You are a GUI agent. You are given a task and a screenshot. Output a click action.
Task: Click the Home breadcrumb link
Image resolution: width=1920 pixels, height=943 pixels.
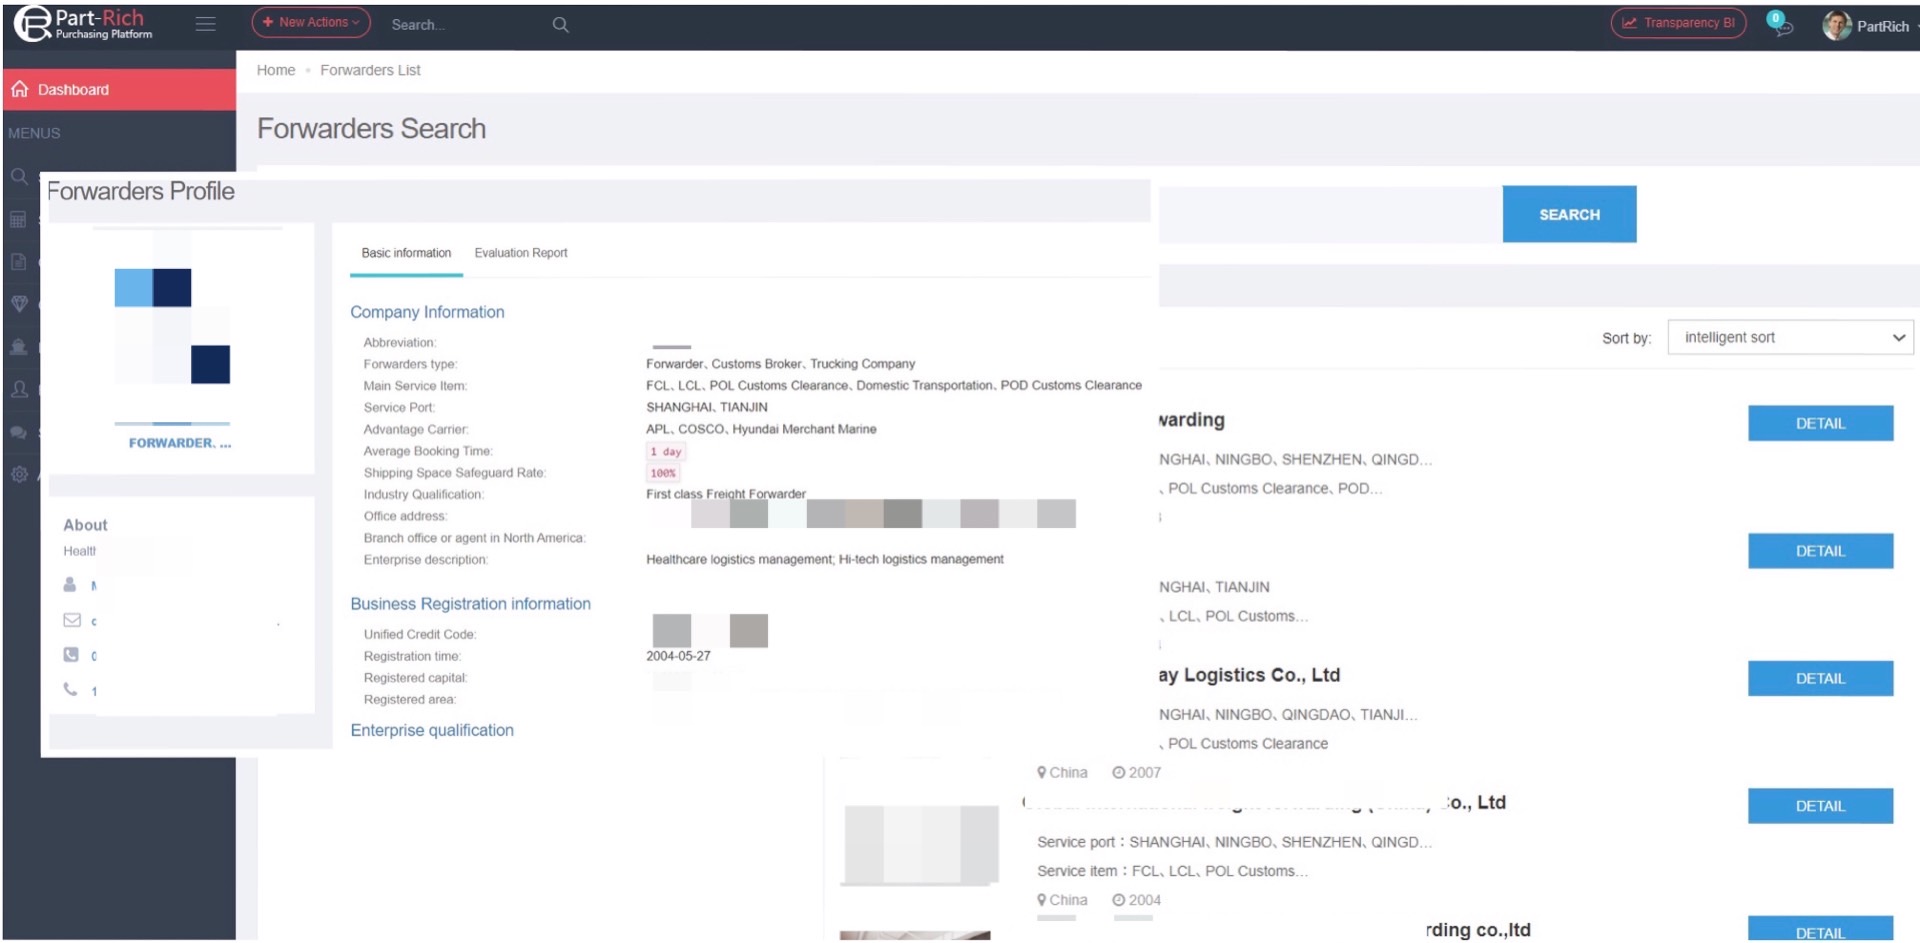click(276, 70)
